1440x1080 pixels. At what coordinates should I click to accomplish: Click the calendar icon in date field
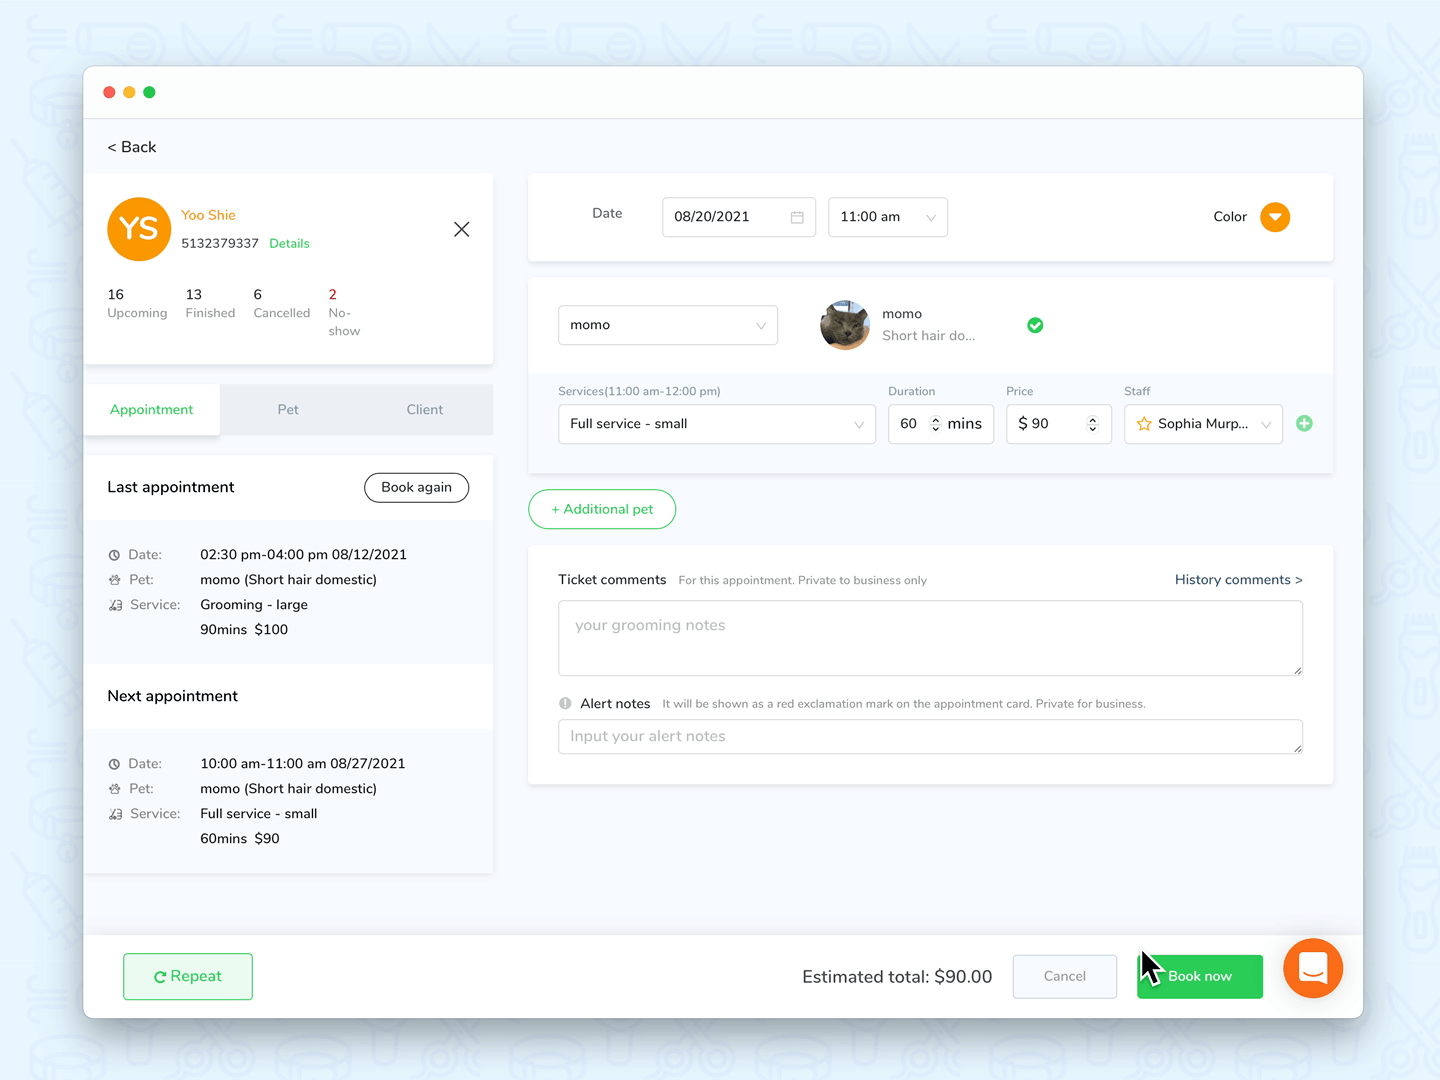[797, 217]
